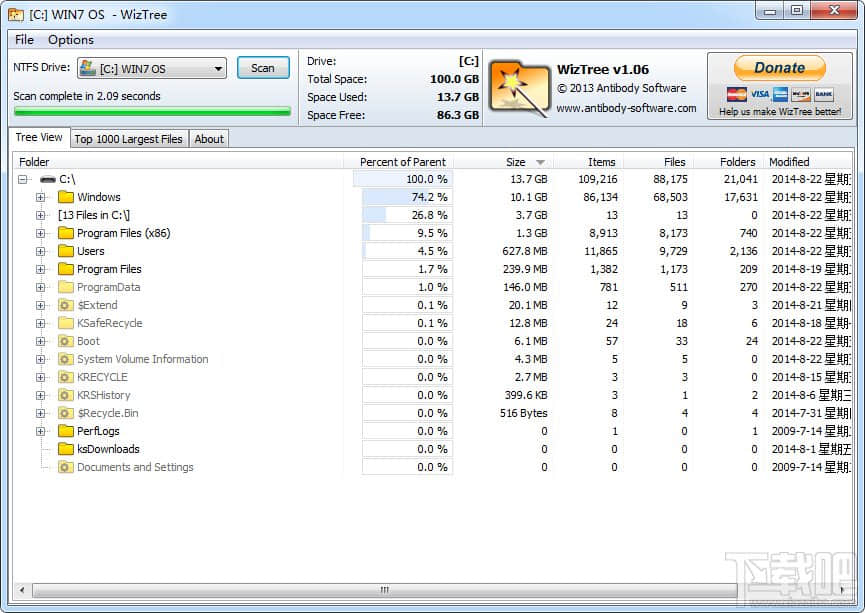Click the green scan progress bar
The image size is (865, 613).
click(x=152, y=112)
